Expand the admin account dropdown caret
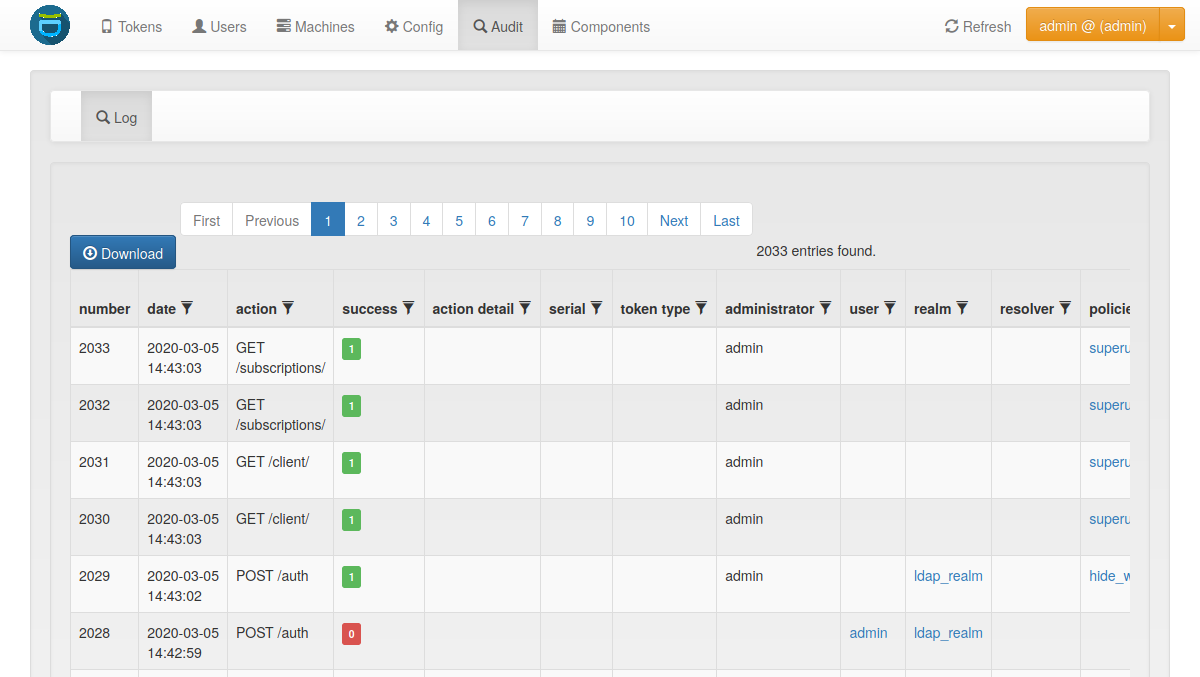The image size is (1200, 677). tap(1172, 26)
